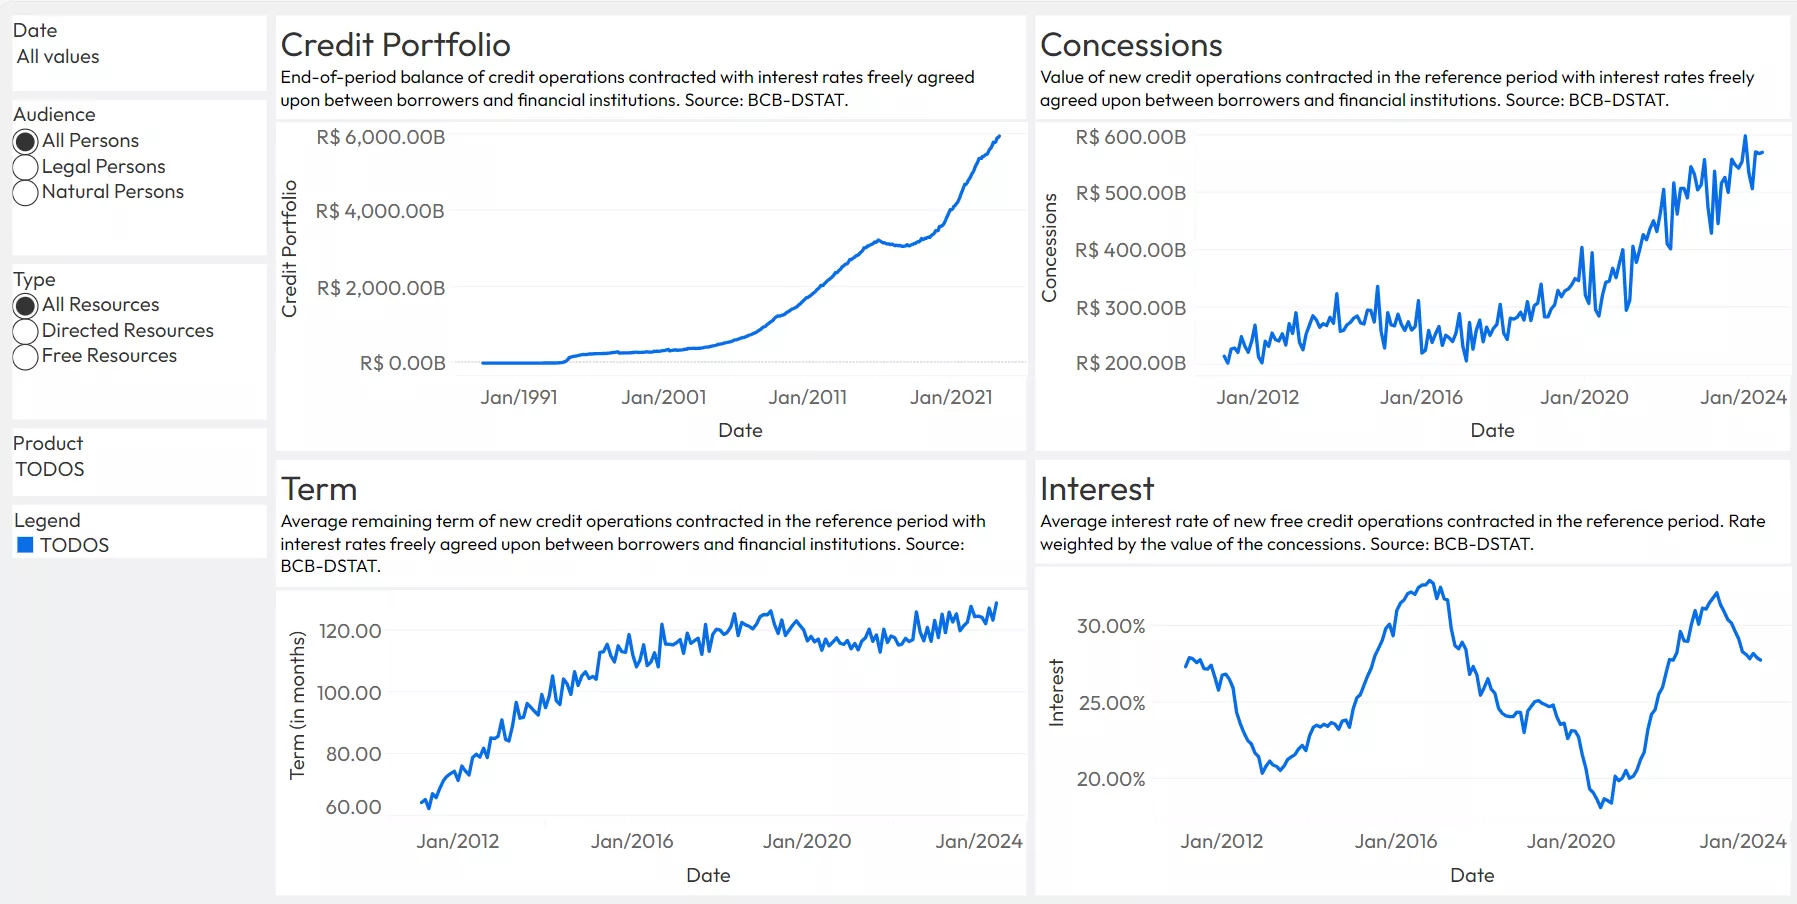Click the Term chart title
Image resolution: width=1797 pixels, height=904 pixels.
tap(318, 489)
